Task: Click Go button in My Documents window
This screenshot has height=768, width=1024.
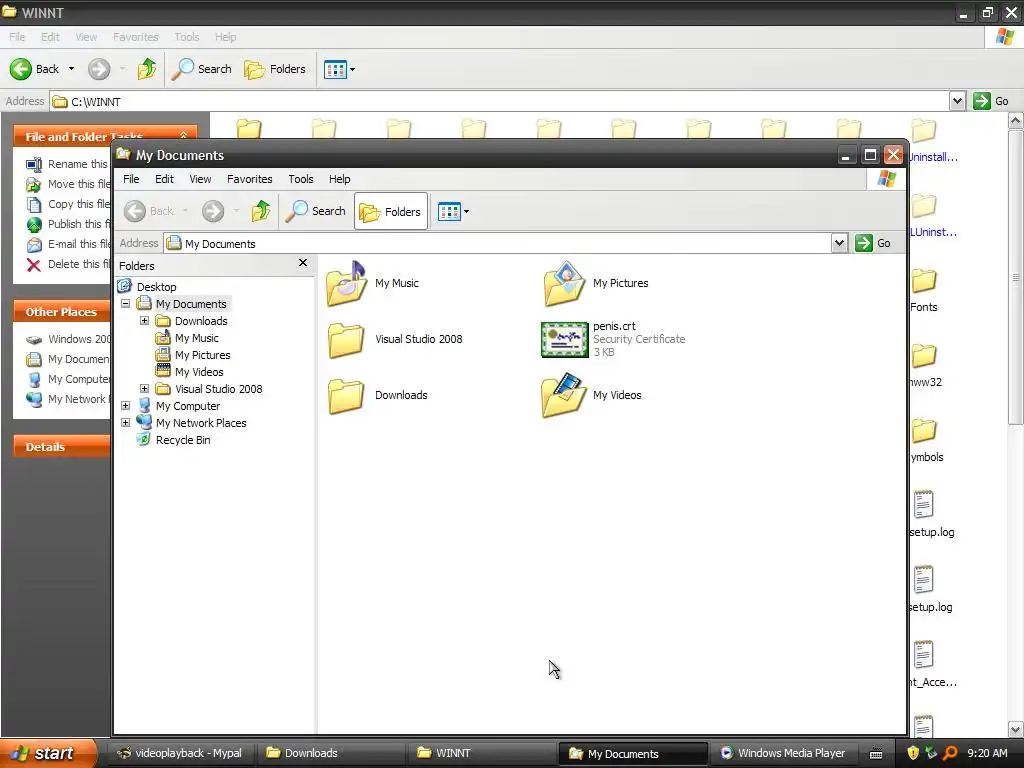Action: [874, 243]
